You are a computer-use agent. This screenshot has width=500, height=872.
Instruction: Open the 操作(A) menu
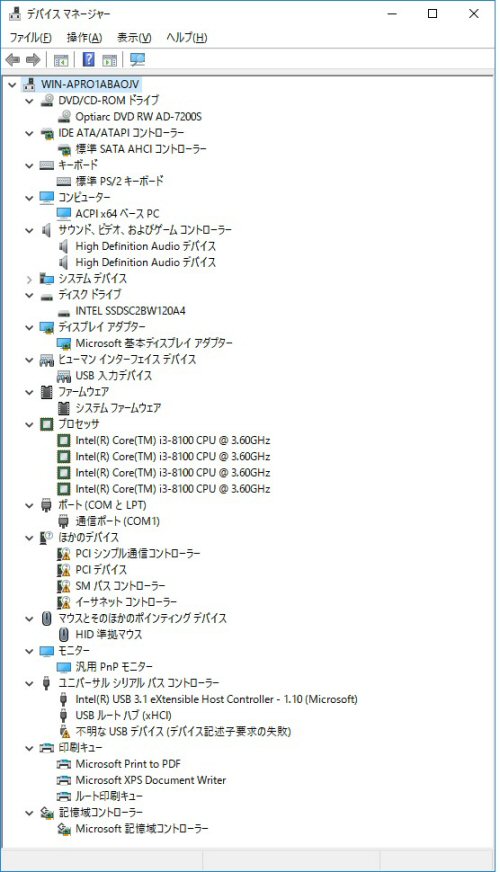point(84,38)
